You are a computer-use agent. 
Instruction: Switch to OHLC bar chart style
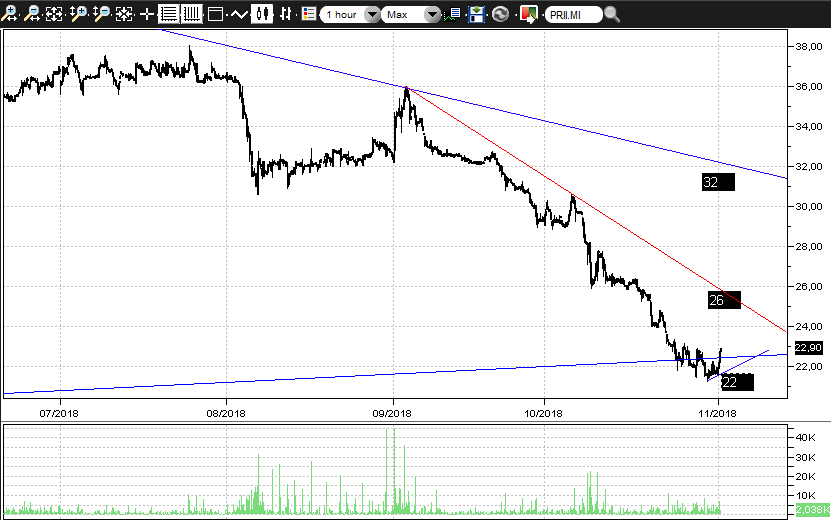point(285,14)
